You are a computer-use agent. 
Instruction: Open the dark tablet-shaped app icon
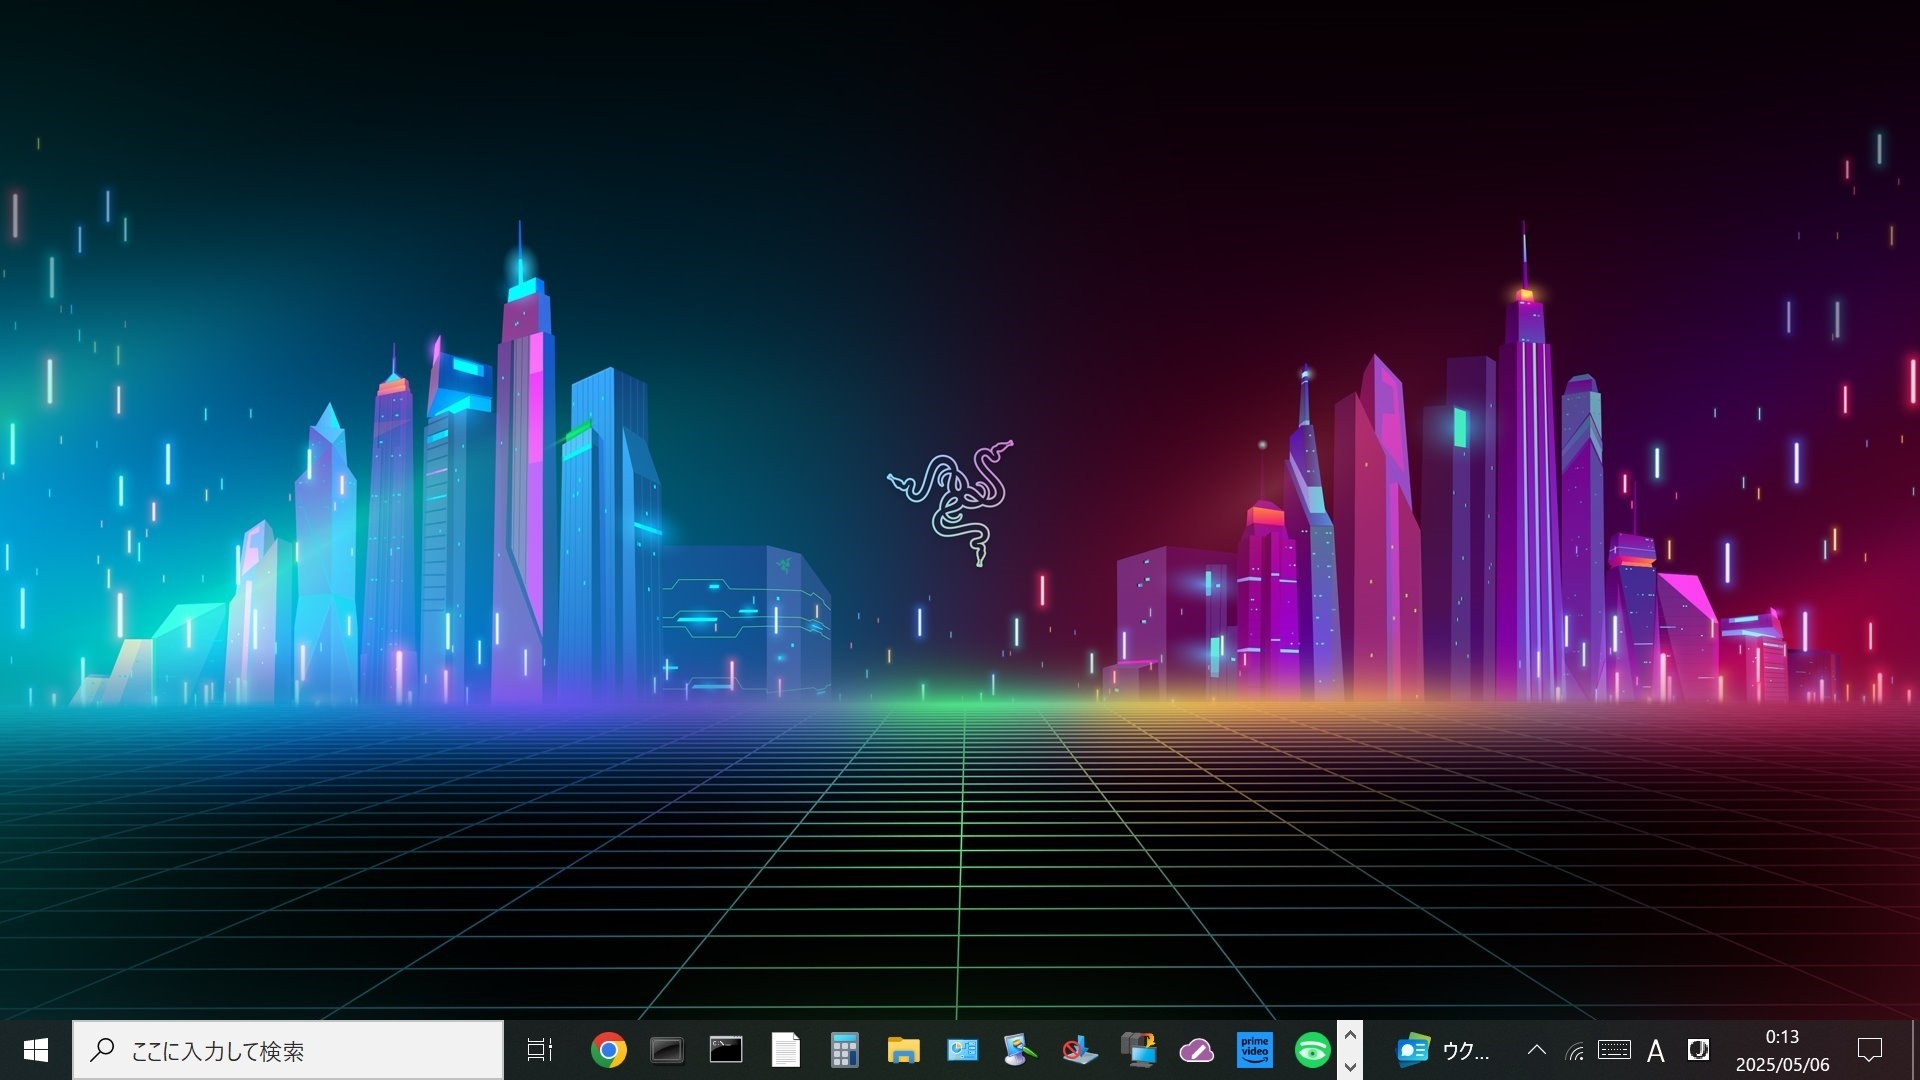pos(667,1050)
